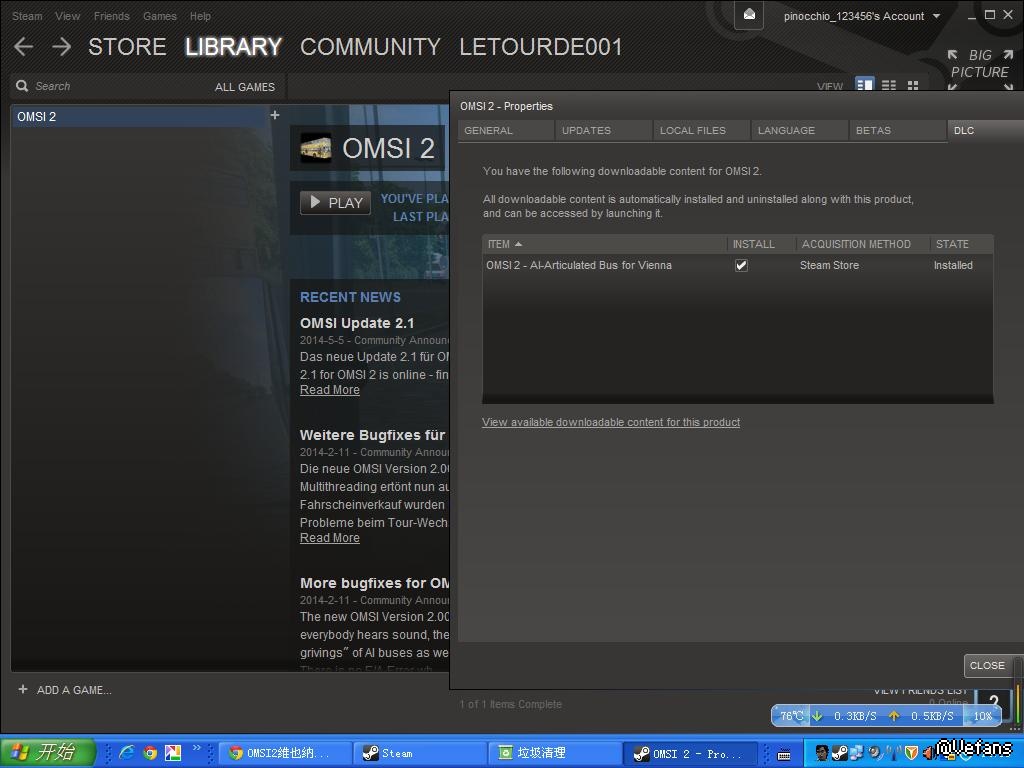
Task: Go to the LIBRARY section
Action: tap(233, 46)
